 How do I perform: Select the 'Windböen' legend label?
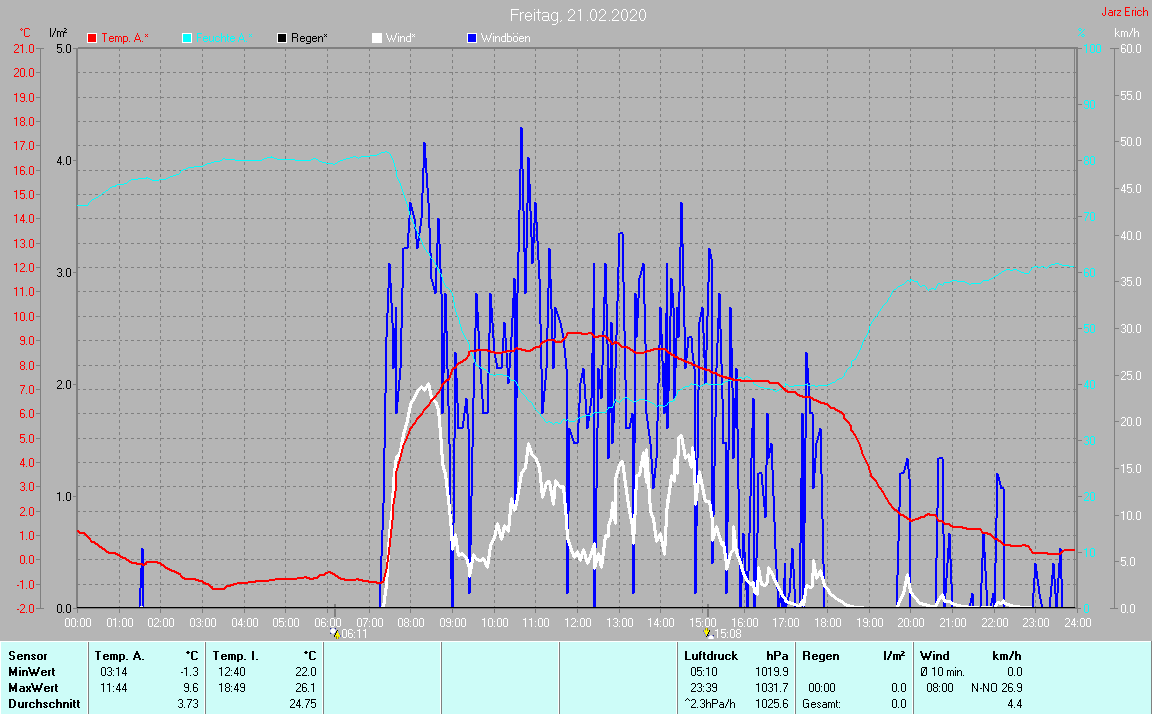click(505, 38)
